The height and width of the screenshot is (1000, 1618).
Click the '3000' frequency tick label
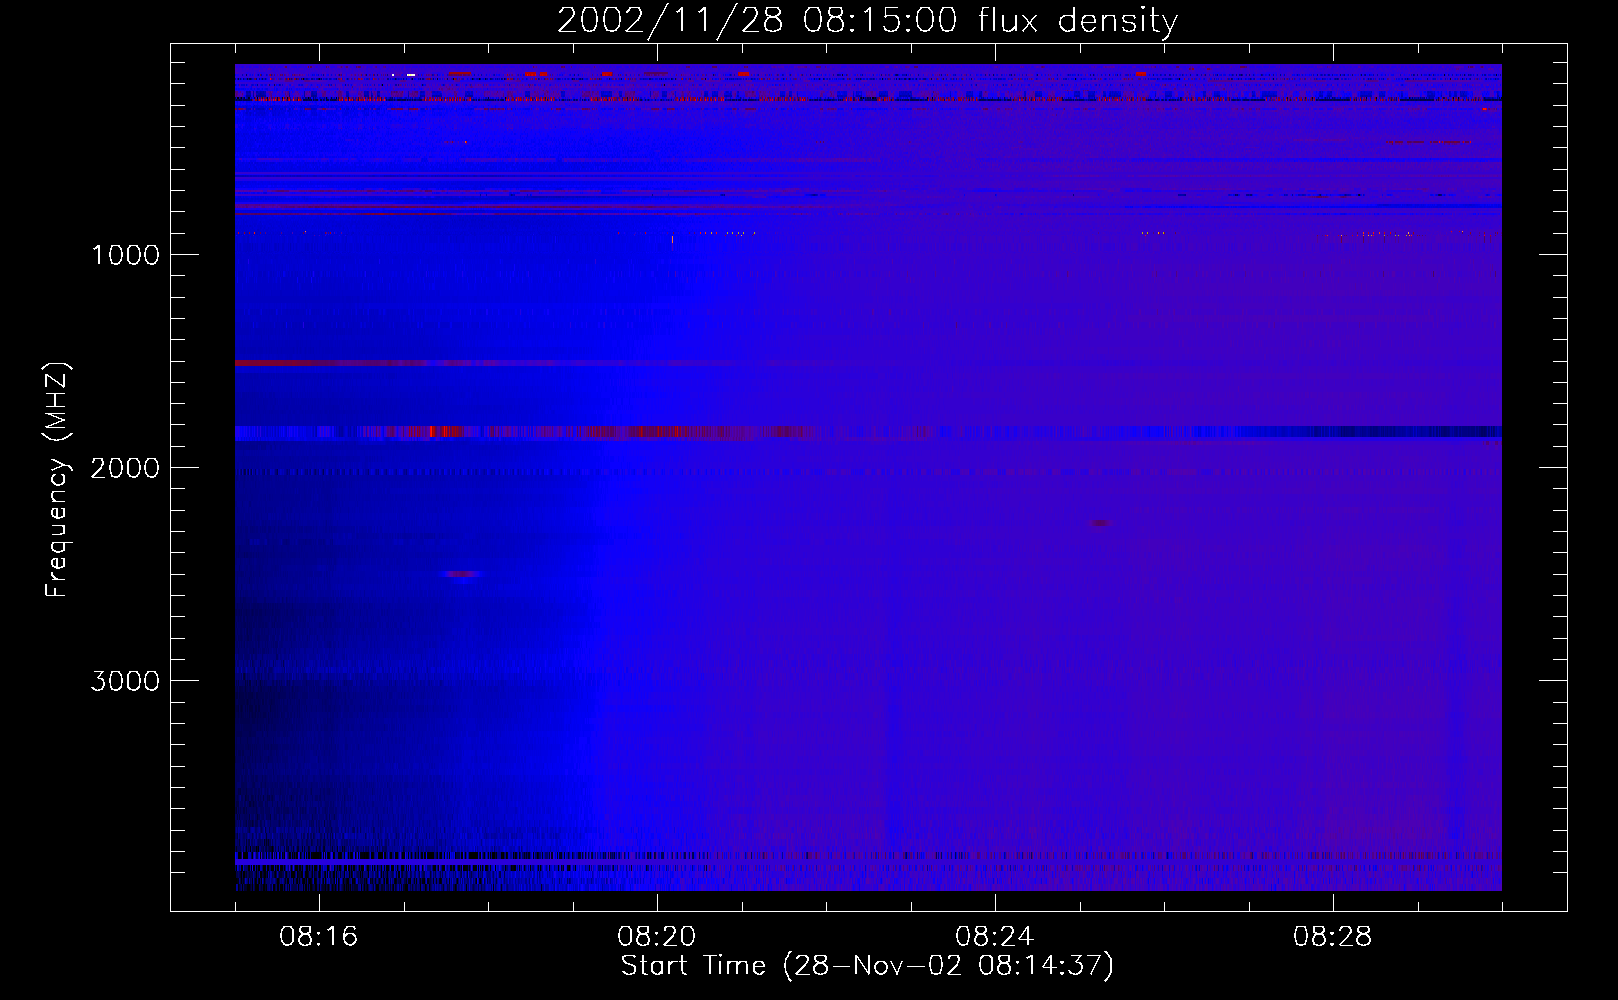coord(125,681)
